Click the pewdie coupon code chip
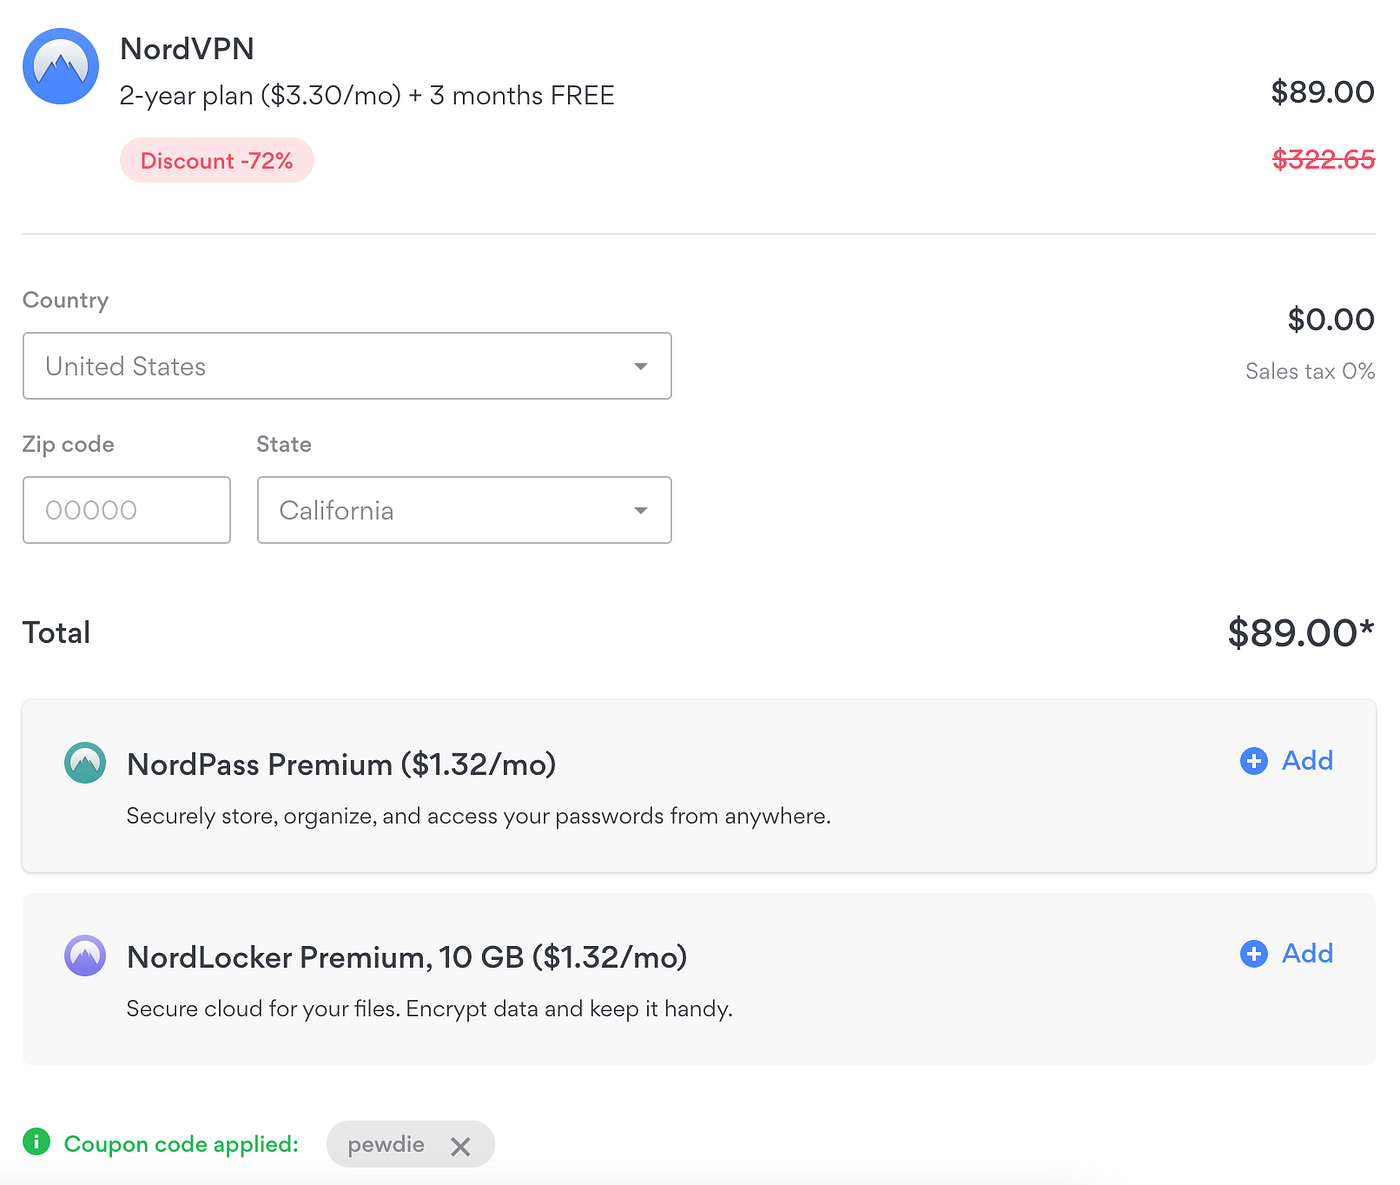 (386, 1145)
